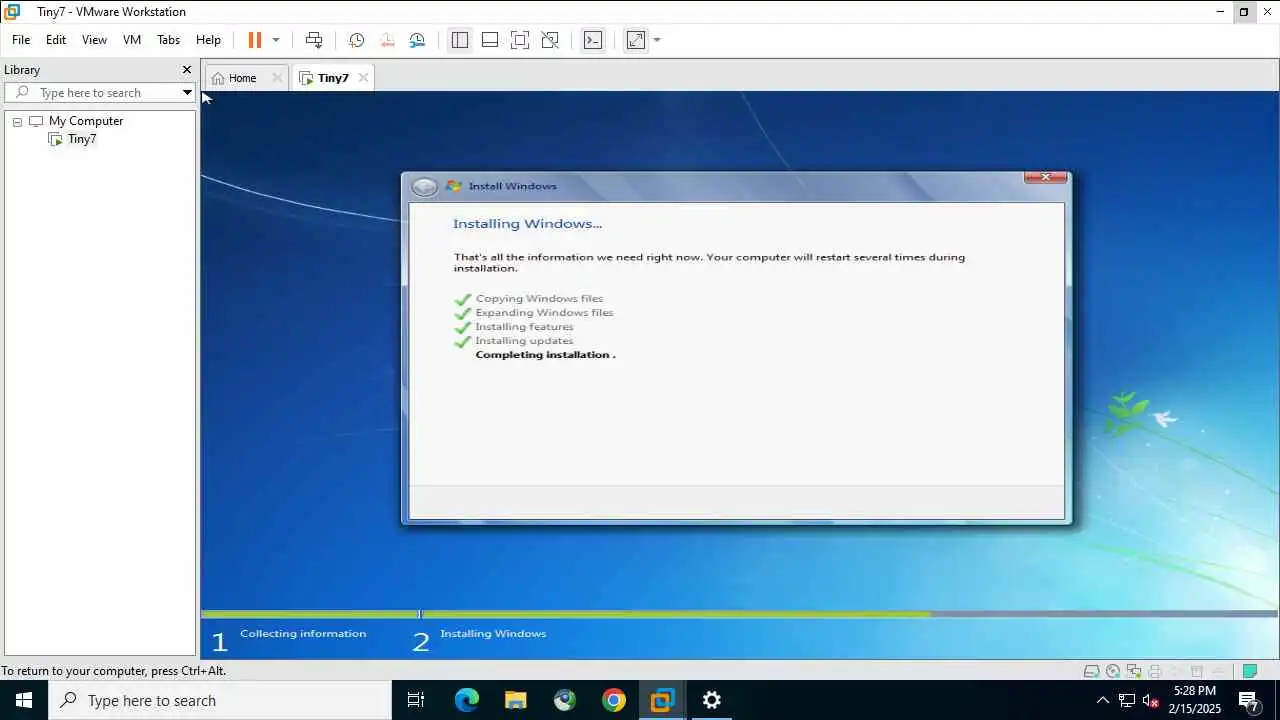Click the display device status icon
The image size is (1280, 720).
(x=1217, y=671)
